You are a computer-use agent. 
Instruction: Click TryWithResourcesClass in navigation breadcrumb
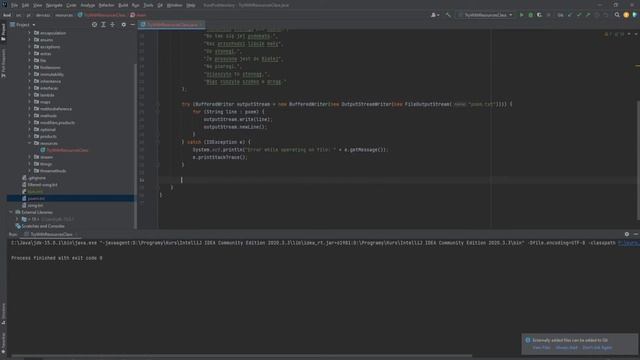click(102, 15)
